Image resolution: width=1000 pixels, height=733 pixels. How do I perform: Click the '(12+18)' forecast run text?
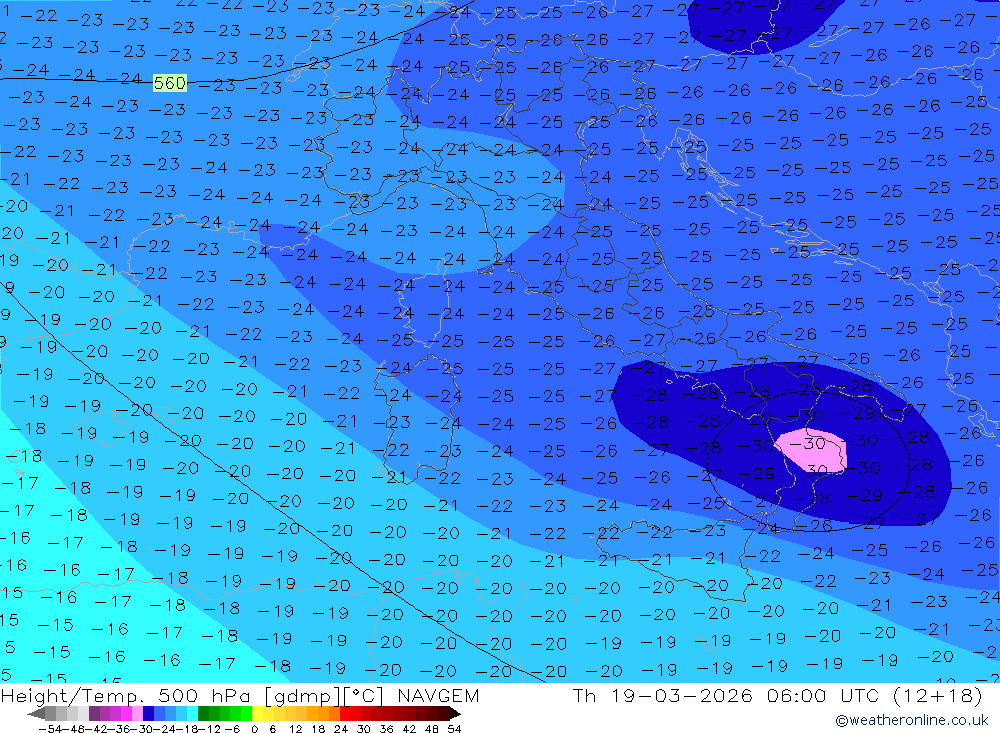coord(937,695)
